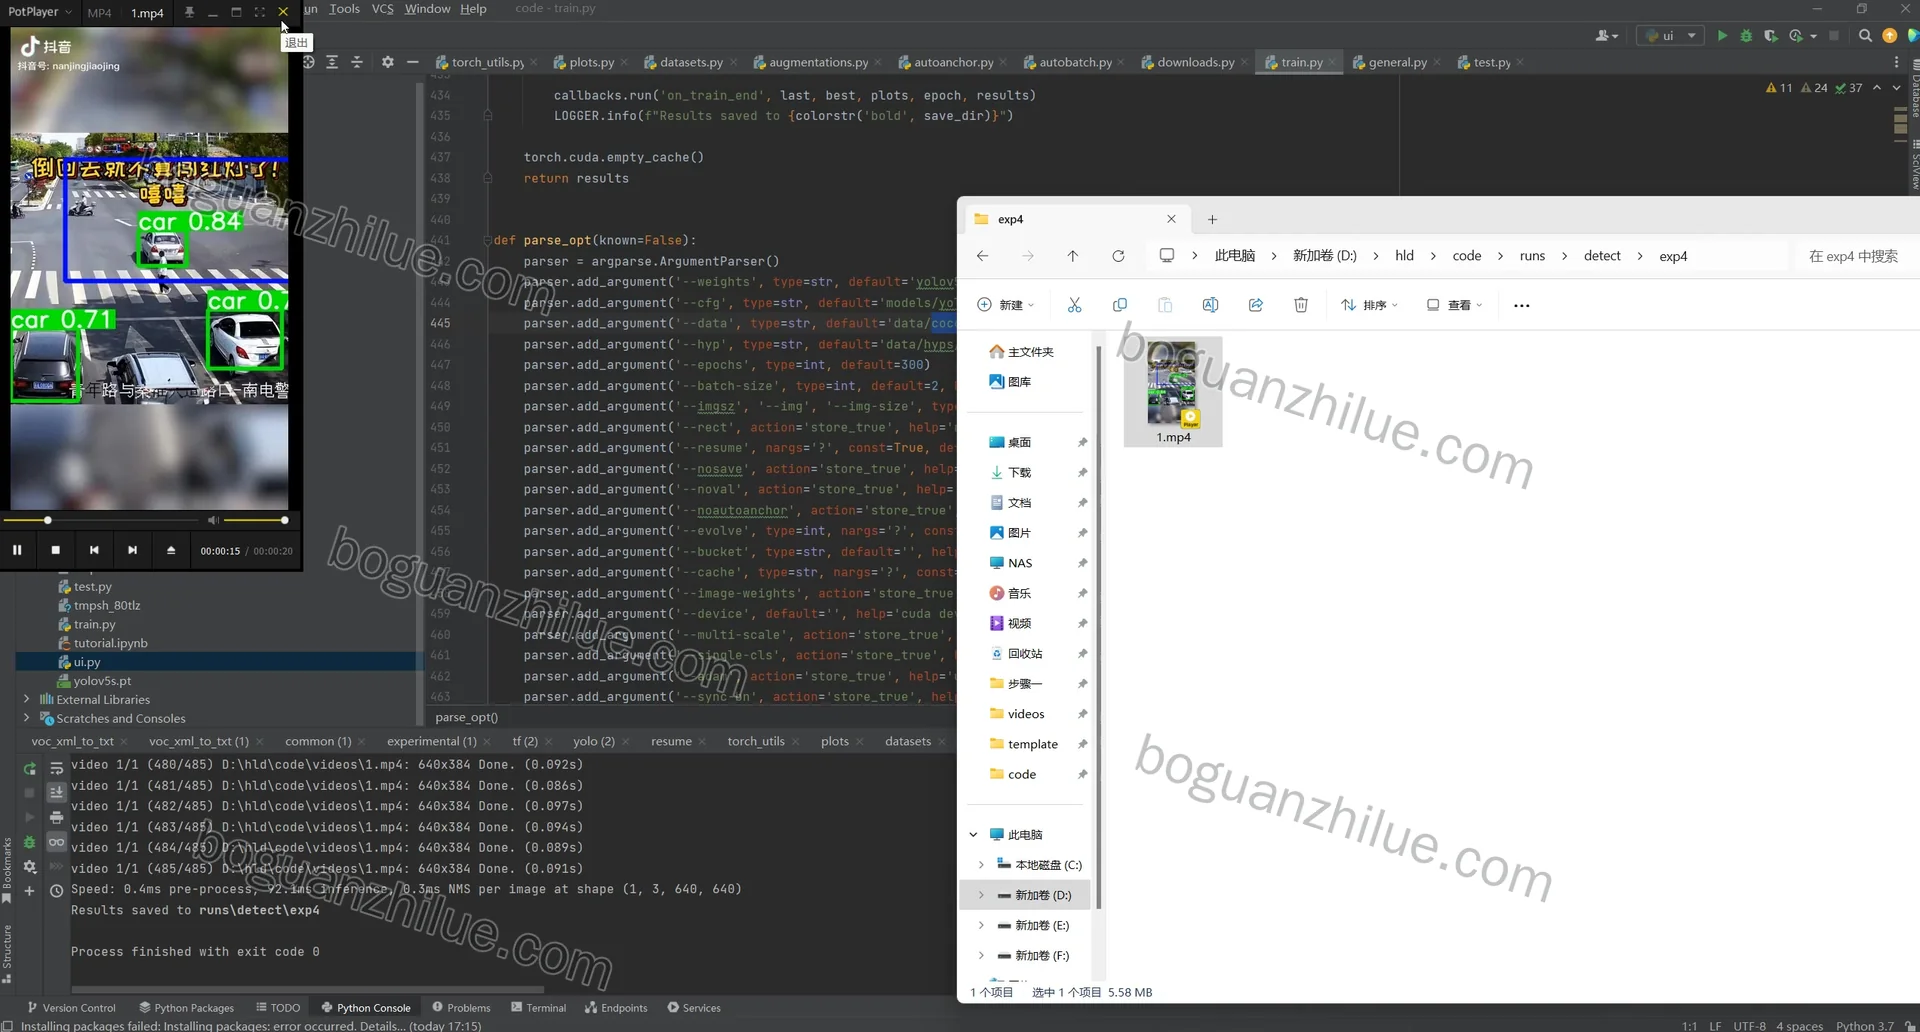Mute audio with PotPlayer speaker icon
Image resolution: width=1920 pixels, height=1032 pixels.
tap(212, 520)
